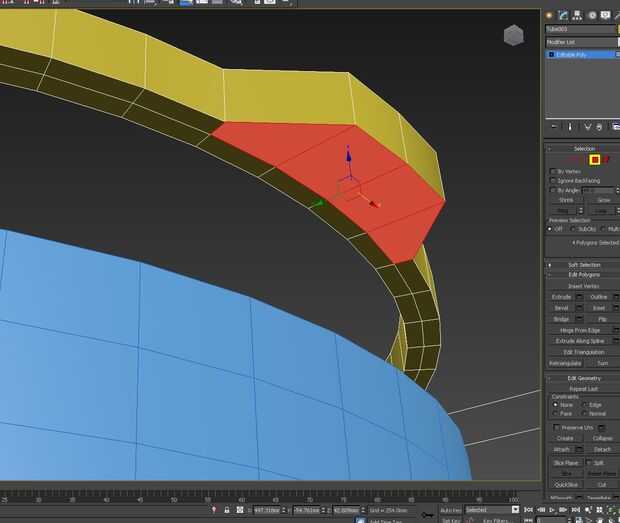This screenshot has width=620, height=523.
Task: Click the Outline button
Action: click(599, 297)
